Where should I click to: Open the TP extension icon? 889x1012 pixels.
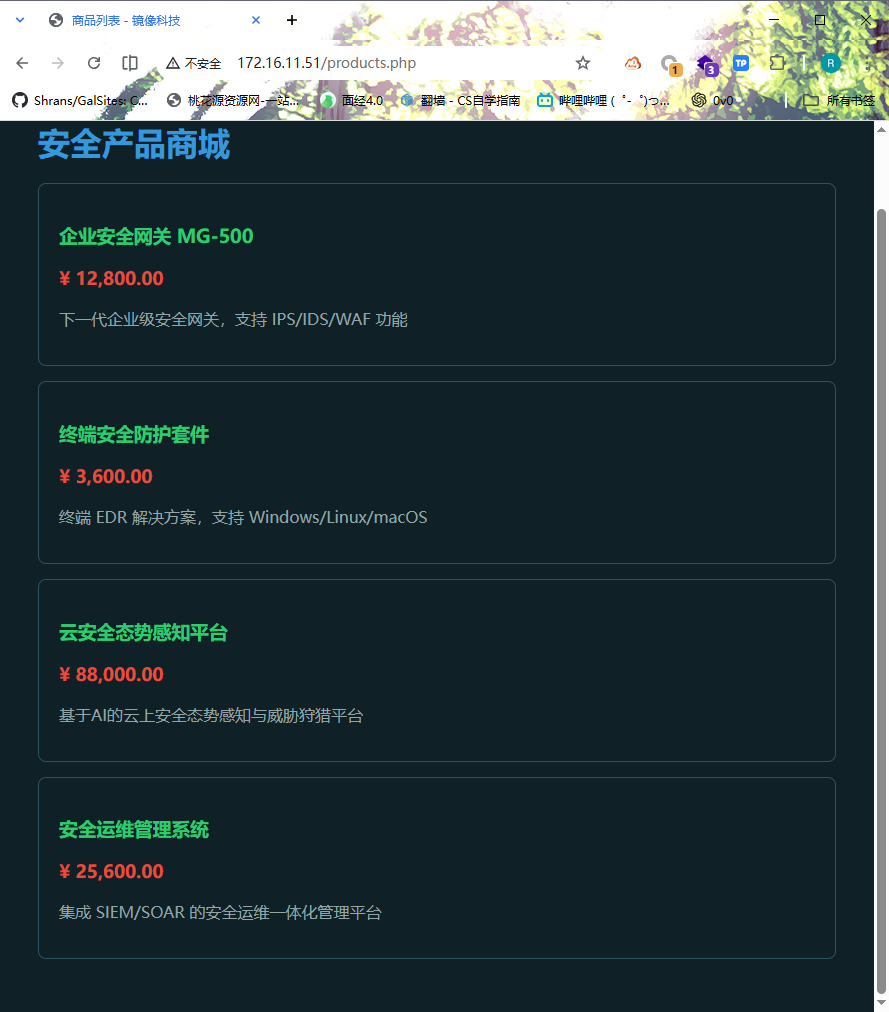pos(741,63)
